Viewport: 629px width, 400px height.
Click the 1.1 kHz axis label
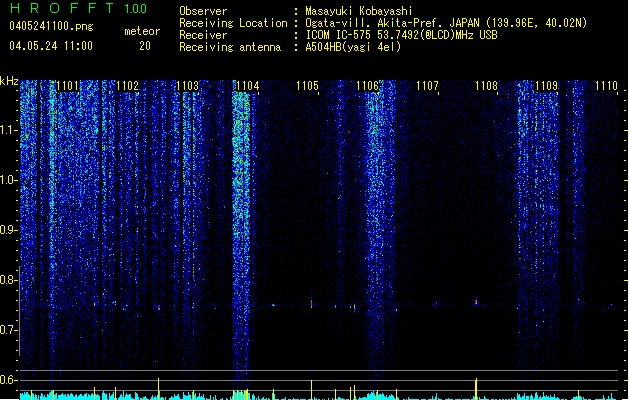[x=8, y=130]
